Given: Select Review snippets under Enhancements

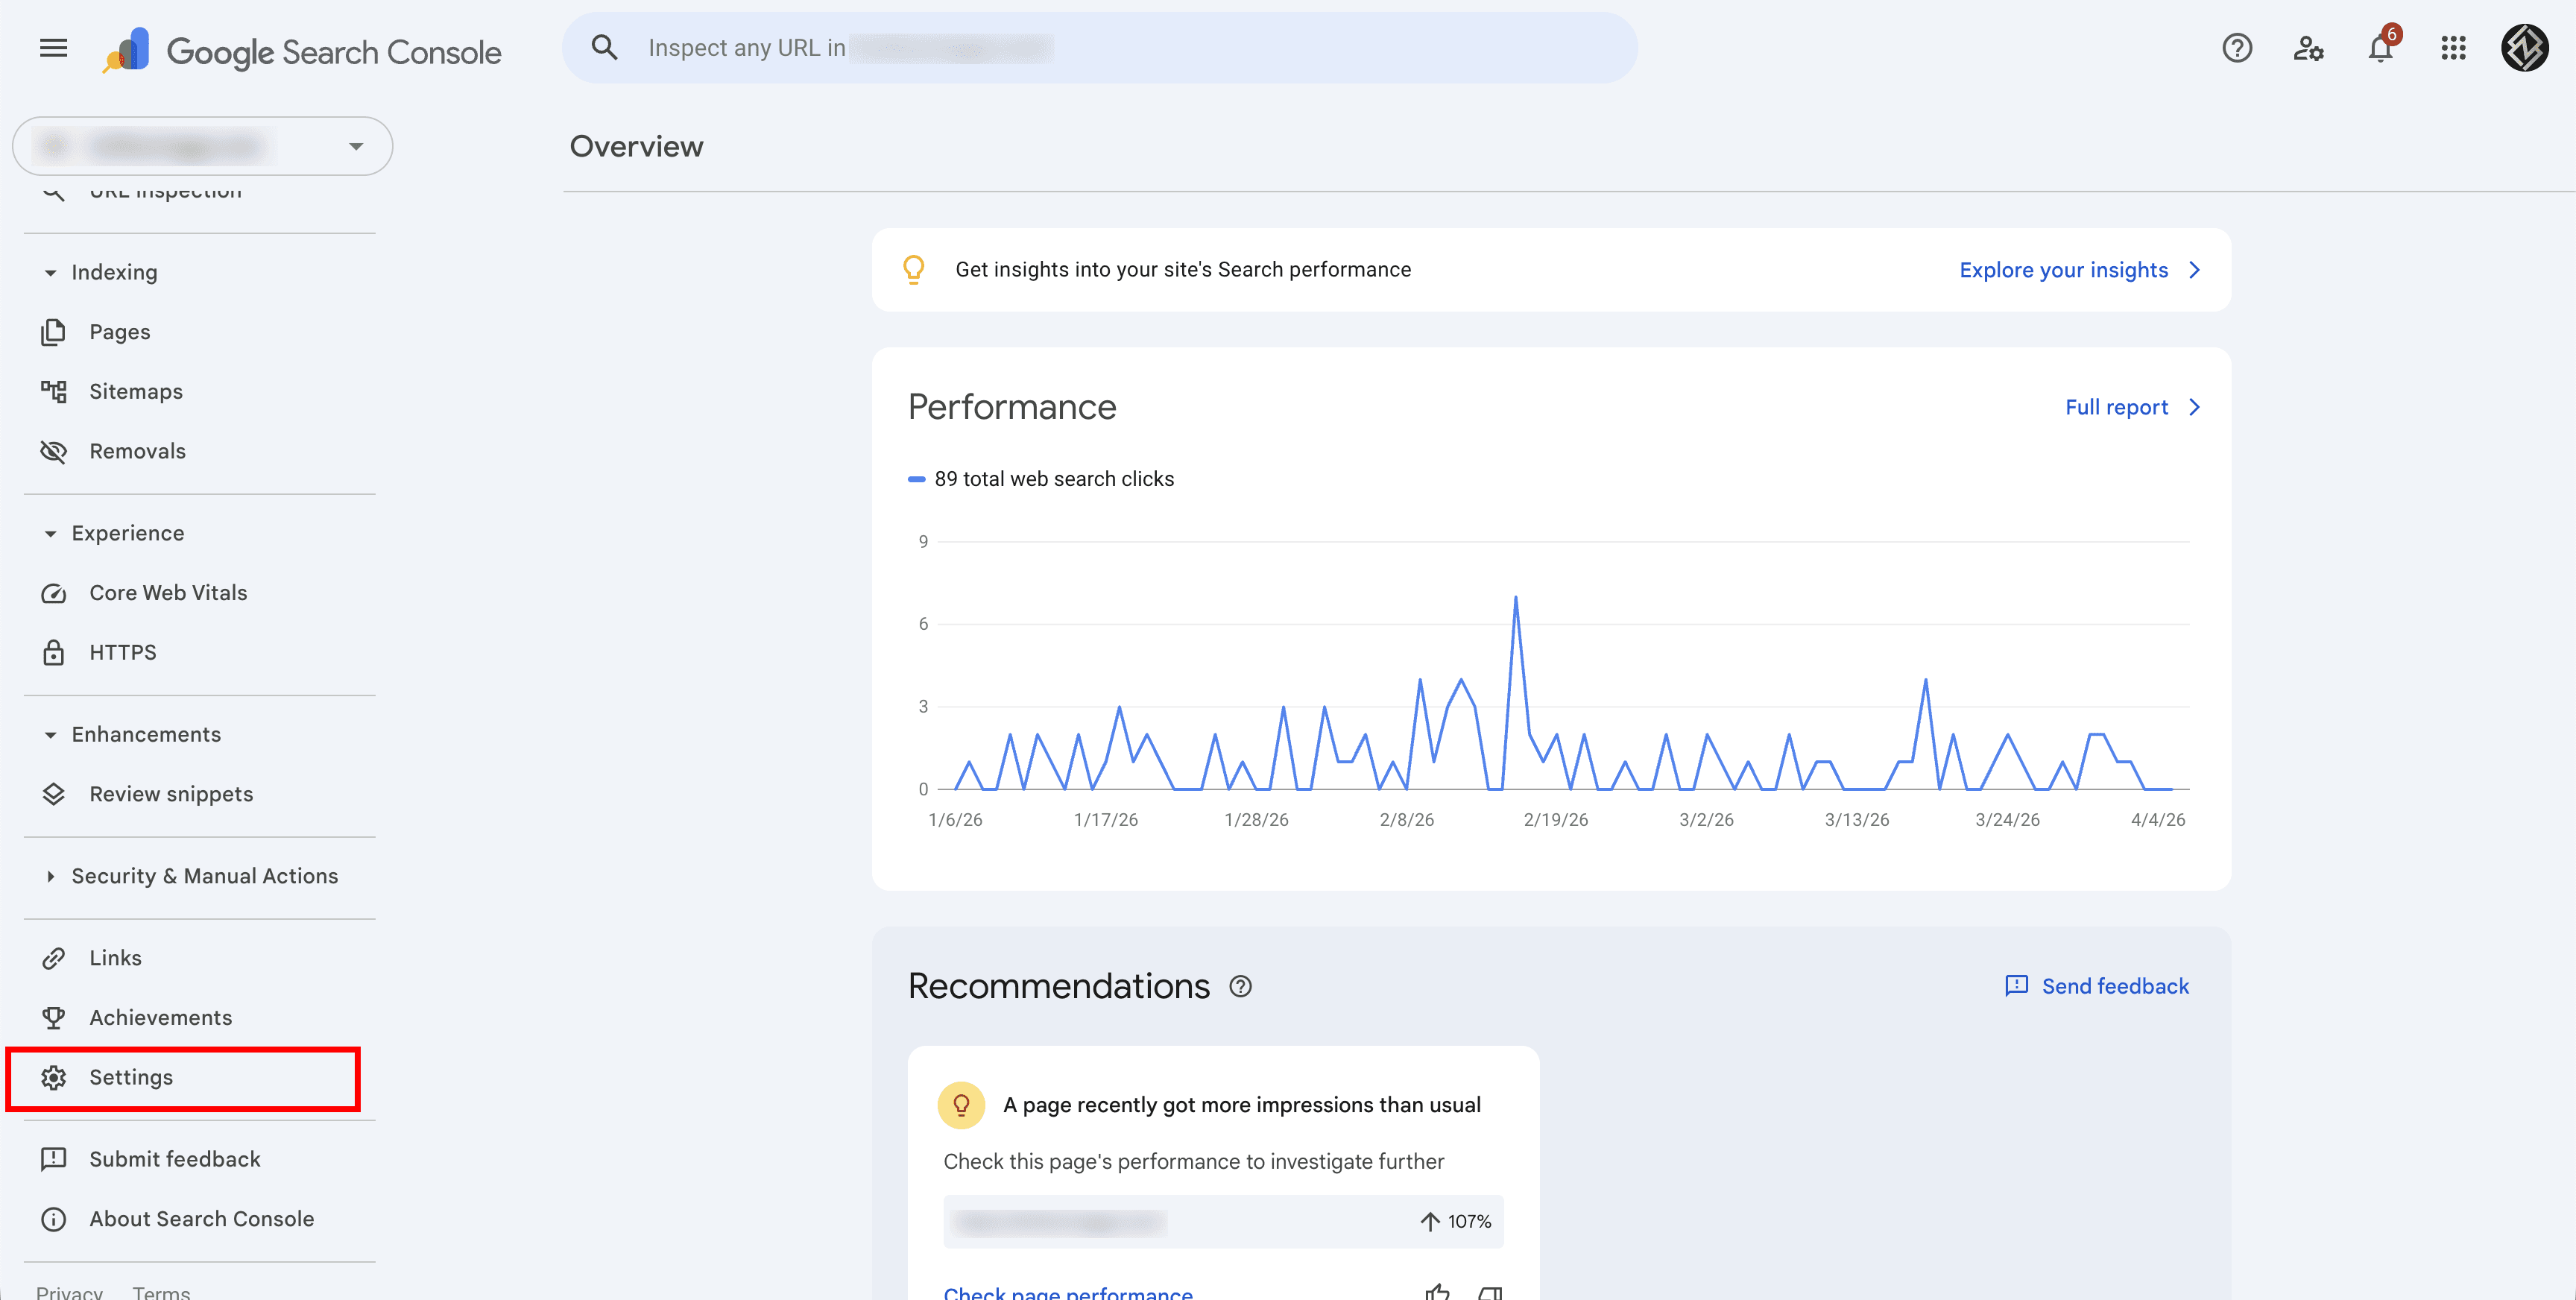Looking at the screenshot, I should click(x=170, y=793).
